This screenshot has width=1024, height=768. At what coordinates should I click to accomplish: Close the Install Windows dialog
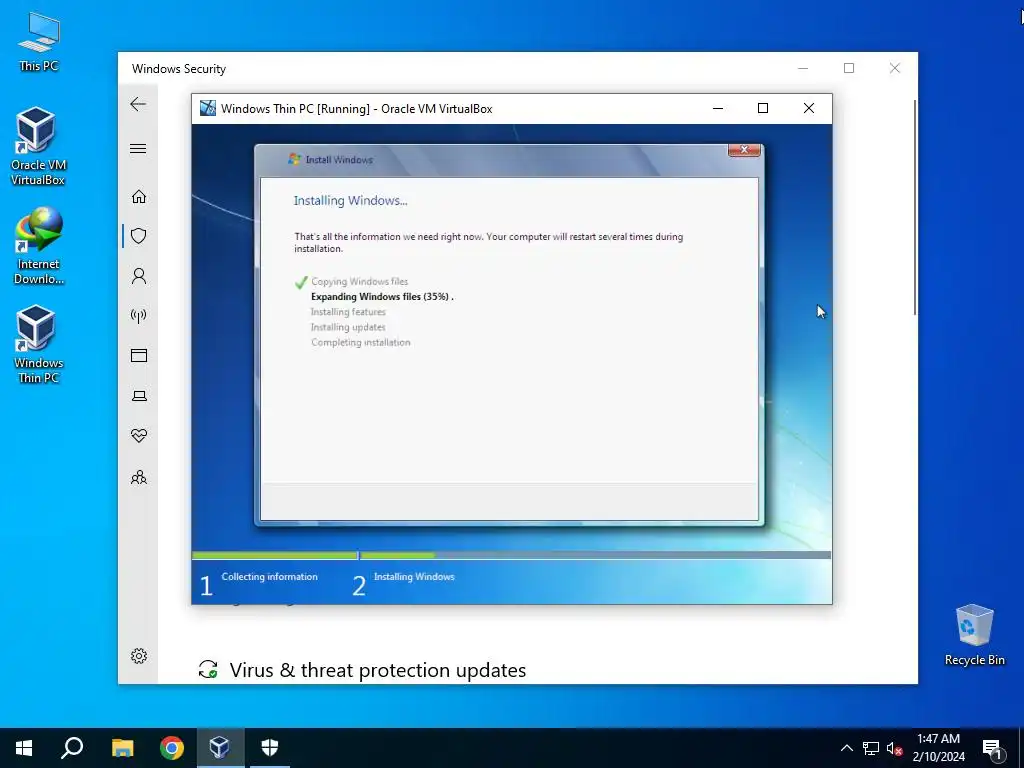744,150
